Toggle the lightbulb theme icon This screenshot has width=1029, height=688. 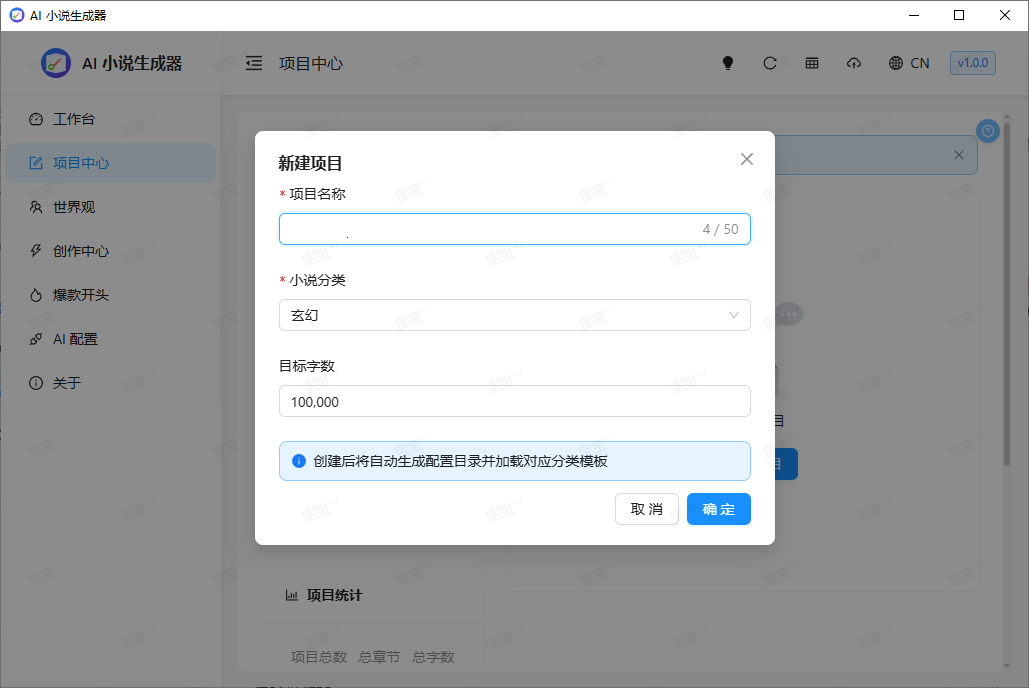coord(728,63)
